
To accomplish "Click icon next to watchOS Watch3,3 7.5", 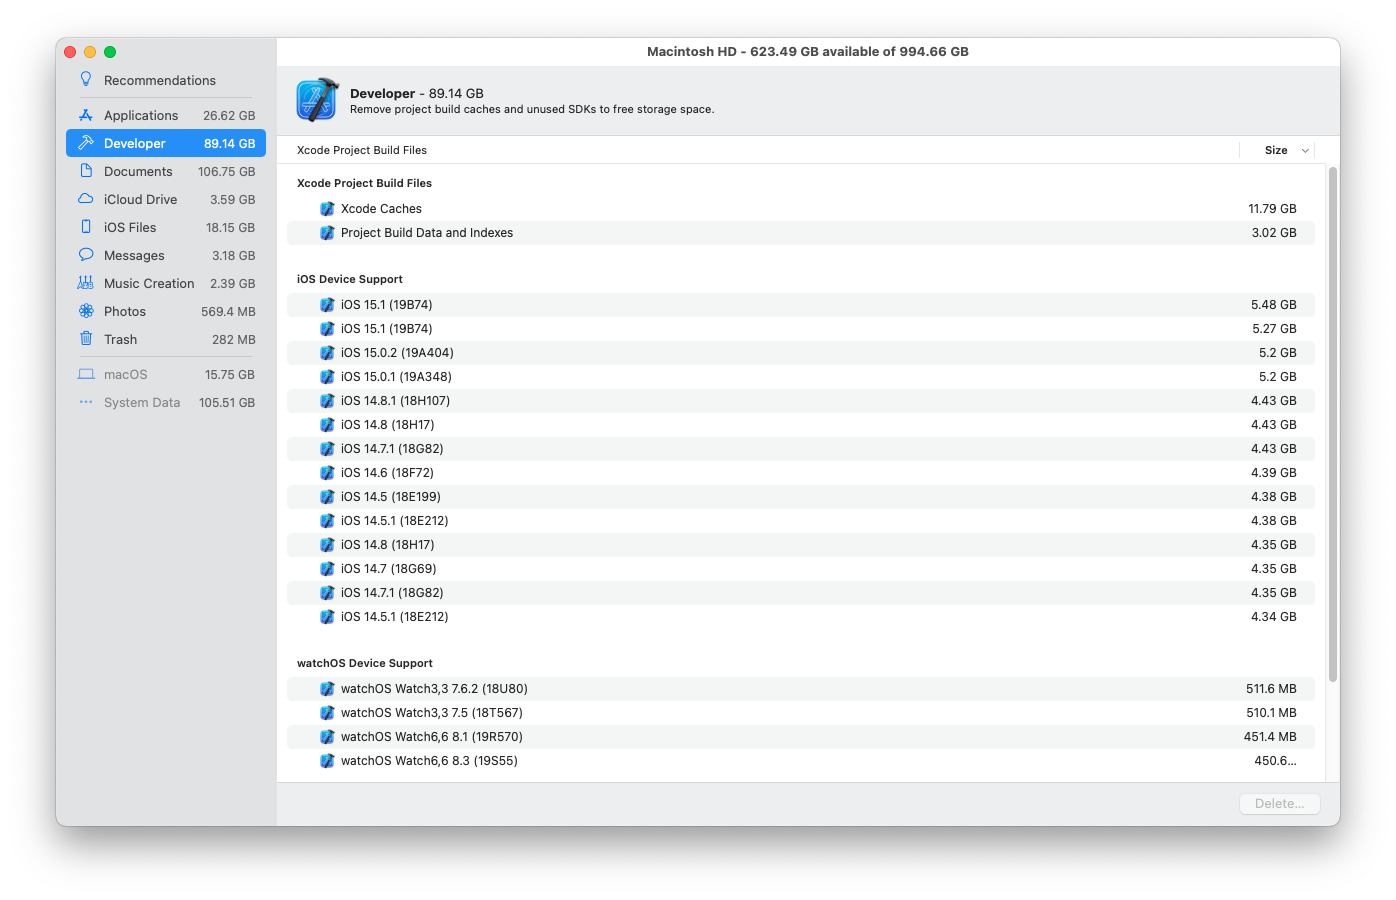I will coord(327,713).
